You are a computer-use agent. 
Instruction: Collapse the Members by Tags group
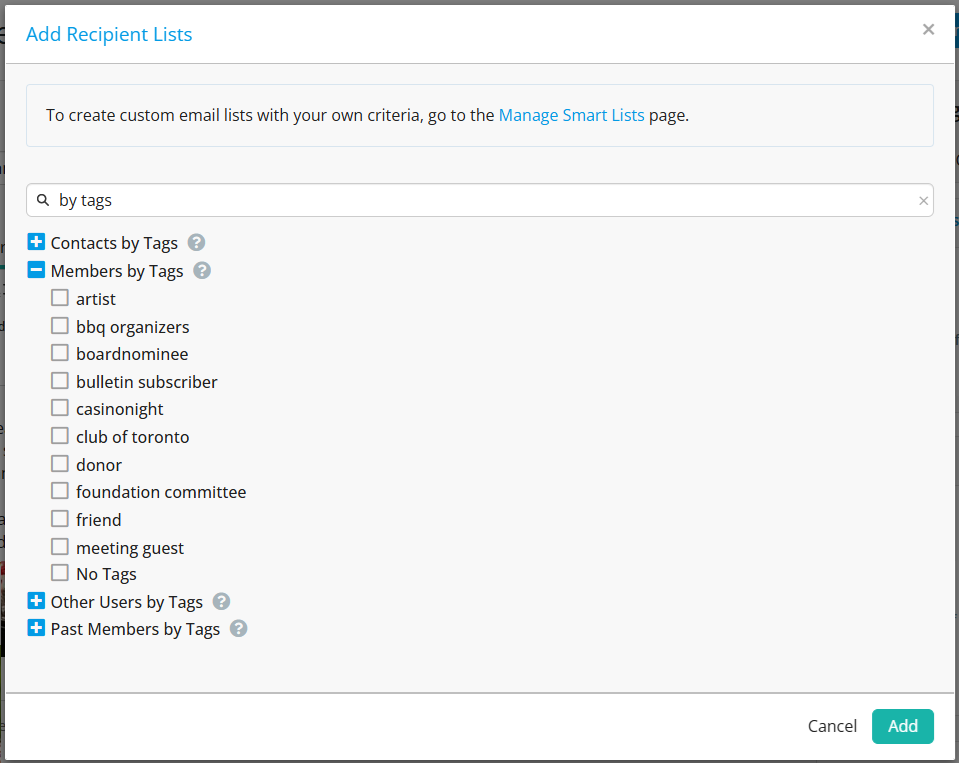click(x=36, y=270)
